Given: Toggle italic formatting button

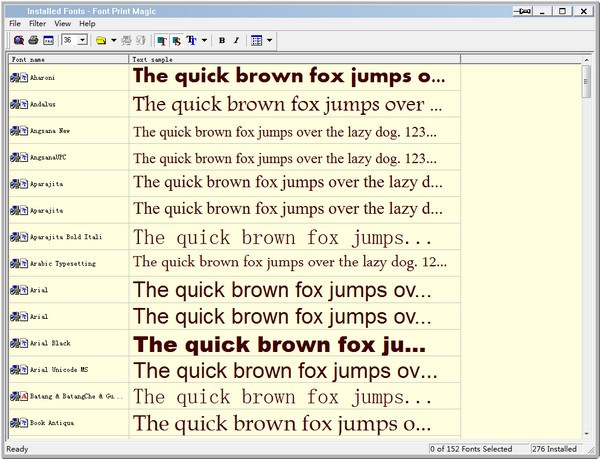Looking at the screenshot, I should 236,40.
